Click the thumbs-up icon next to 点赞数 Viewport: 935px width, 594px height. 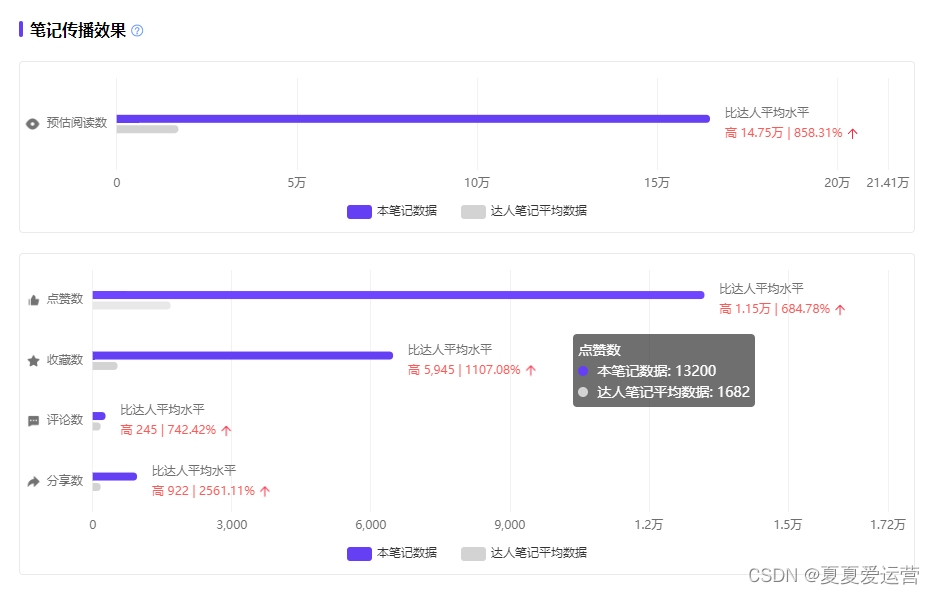[x=33, y=300]
